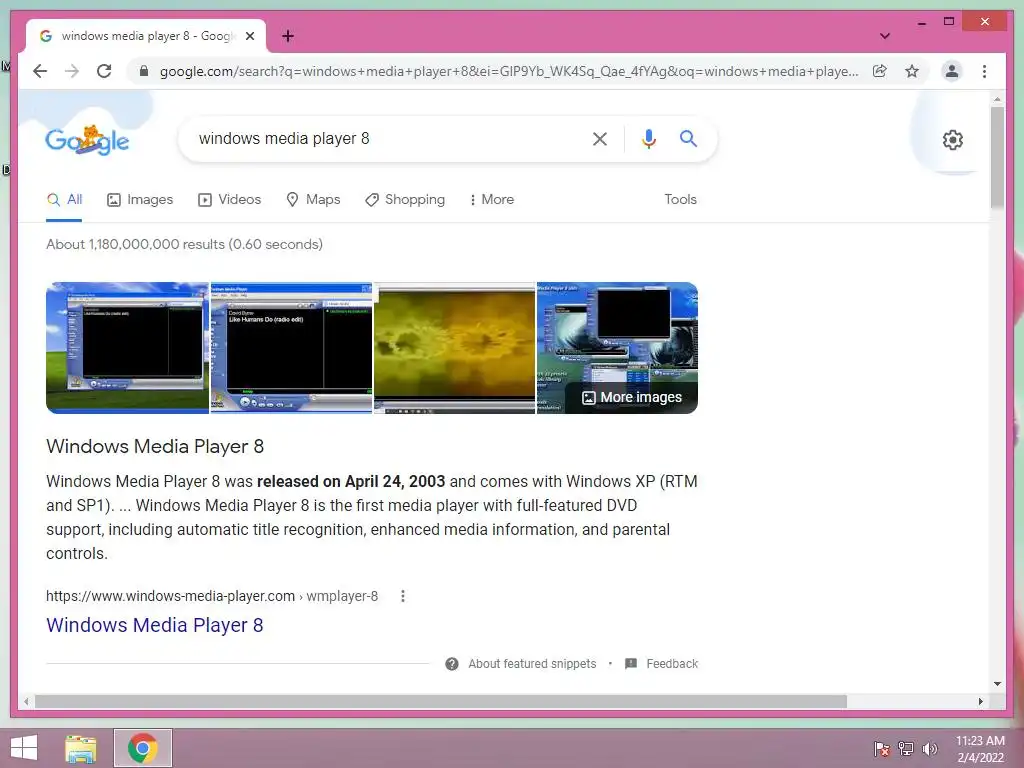Click the scroll up arrow

tap(997, 99)
